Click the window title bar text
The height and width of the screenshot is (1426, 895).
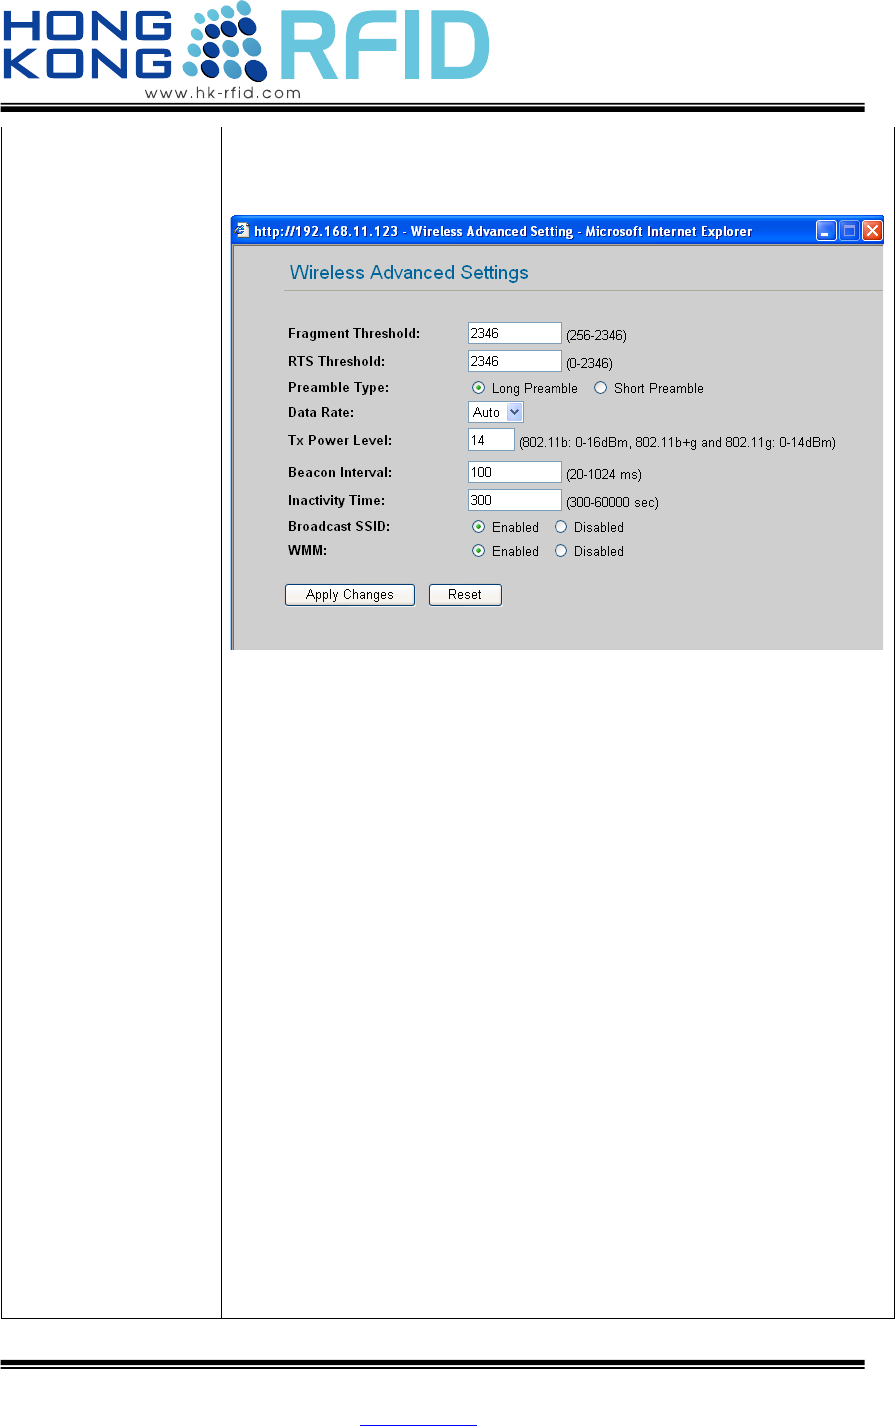[x=503, y=231]
